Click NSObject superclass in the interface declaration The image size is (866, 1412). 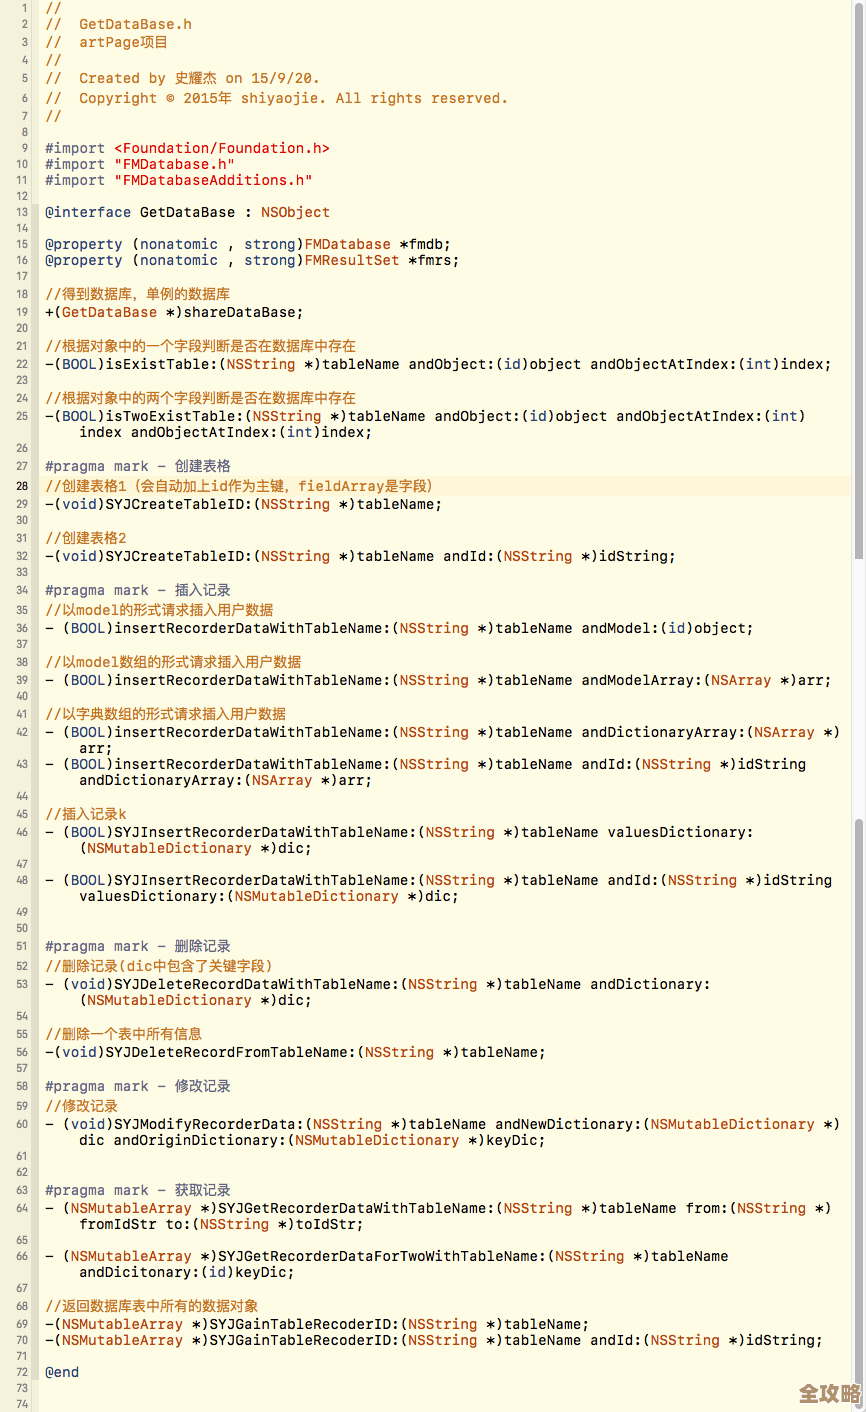295,212
